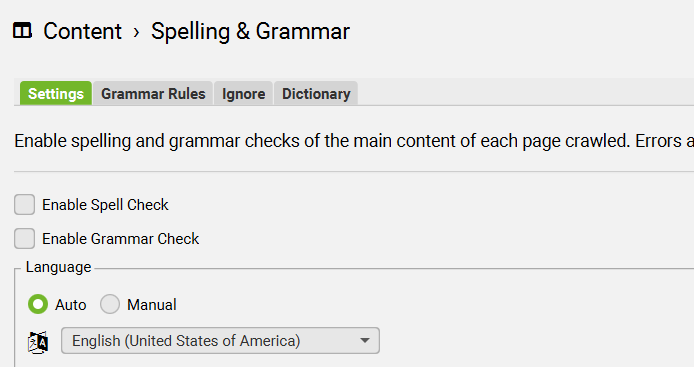Image resolution: width=694 pixels, height=367 pixels.
Task: Click the Enable Grammar Check label text
Action: click(x=120, y=239)
